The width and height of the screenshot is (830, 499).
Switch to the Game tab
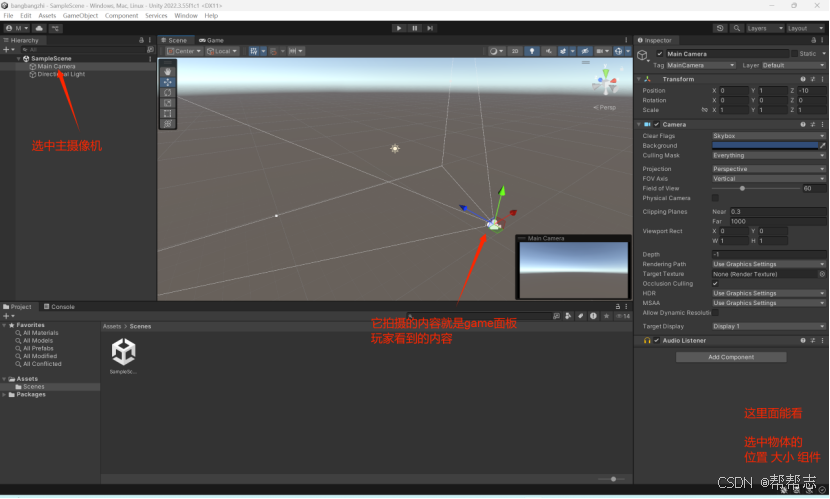(212, 40)
